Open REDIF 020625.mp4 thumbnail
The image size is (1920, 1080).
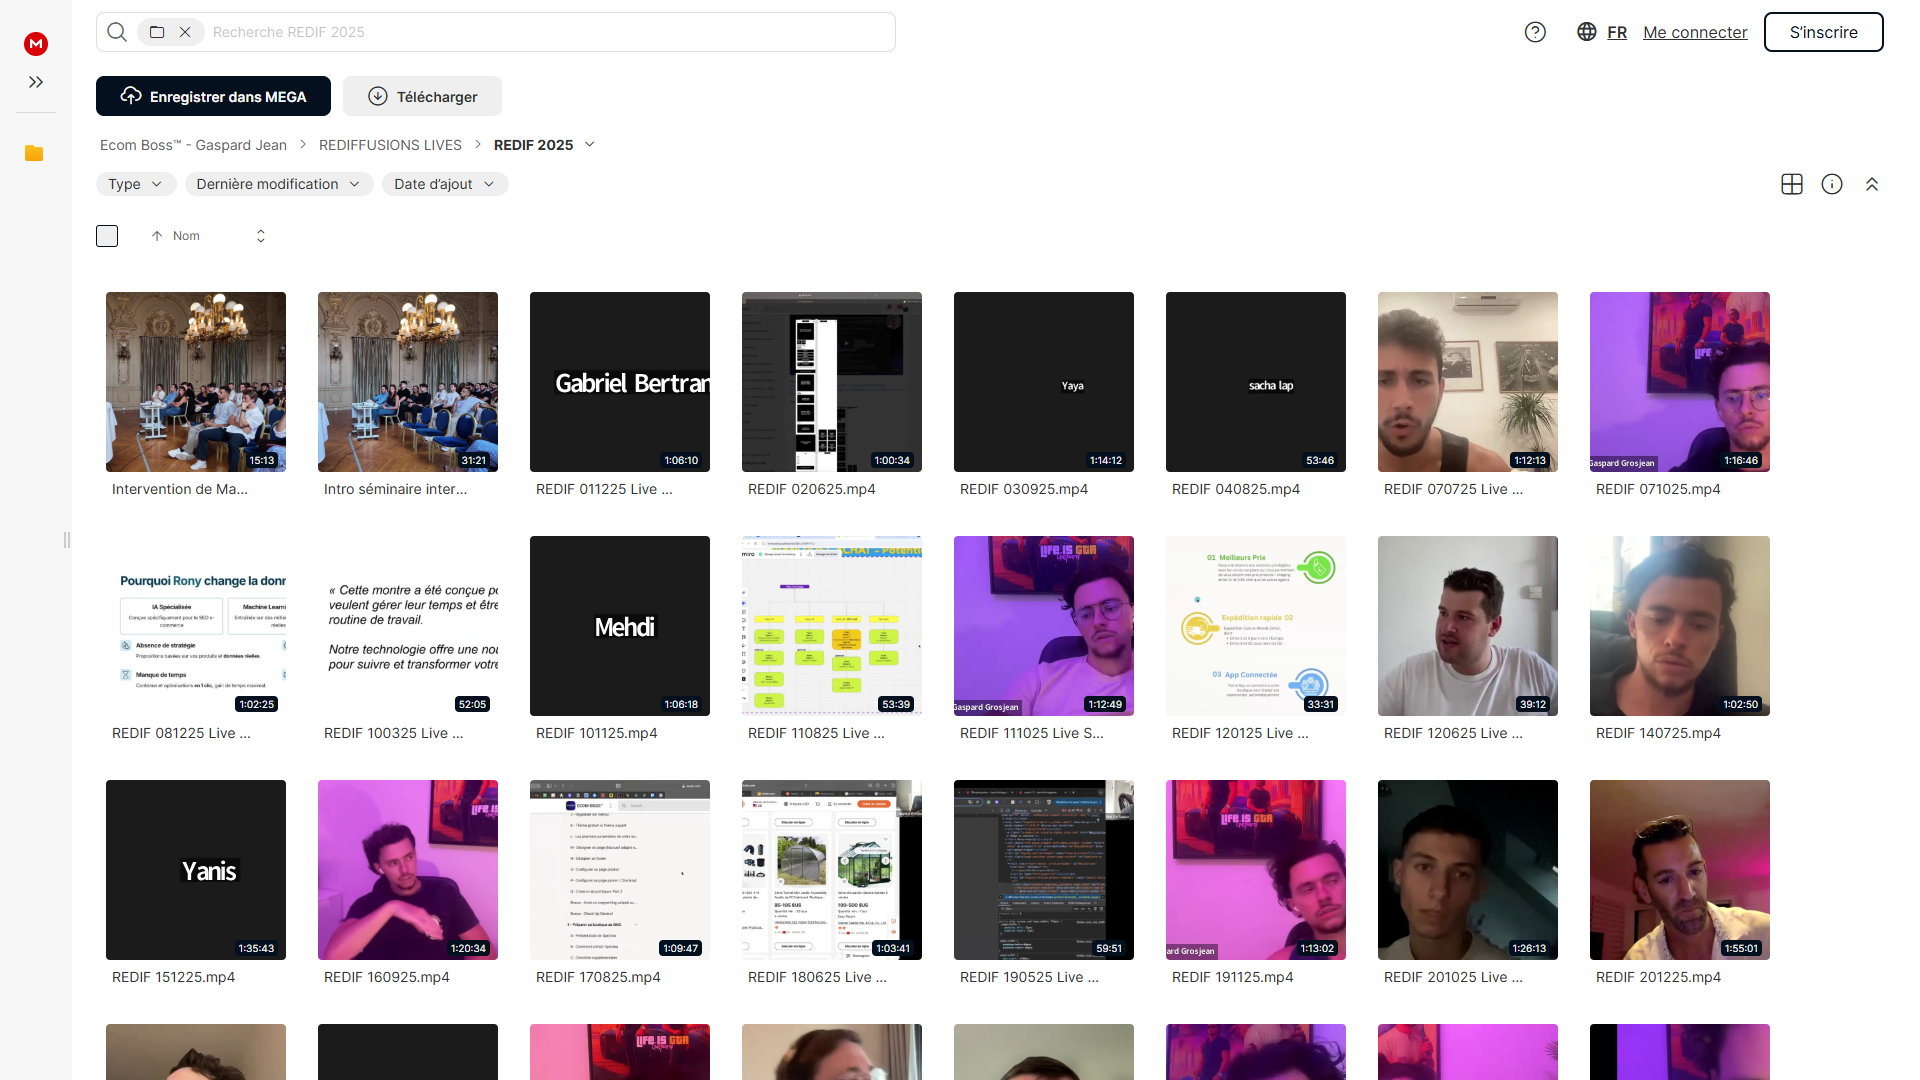pyautogui.click(x=832, y=382)
